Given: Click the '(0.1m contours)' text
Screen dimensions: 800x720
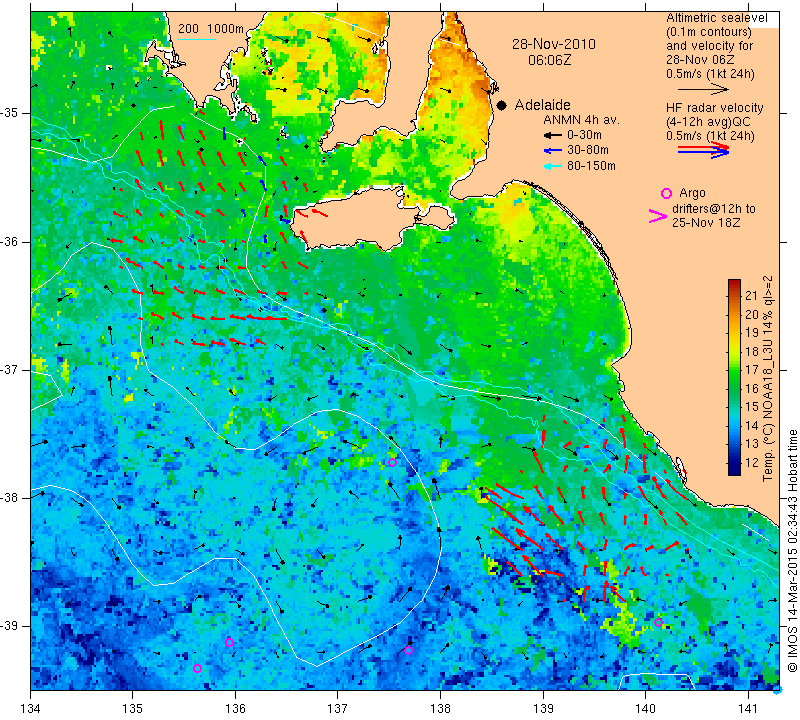Looking at the screenshot, I should pos(709,32).
